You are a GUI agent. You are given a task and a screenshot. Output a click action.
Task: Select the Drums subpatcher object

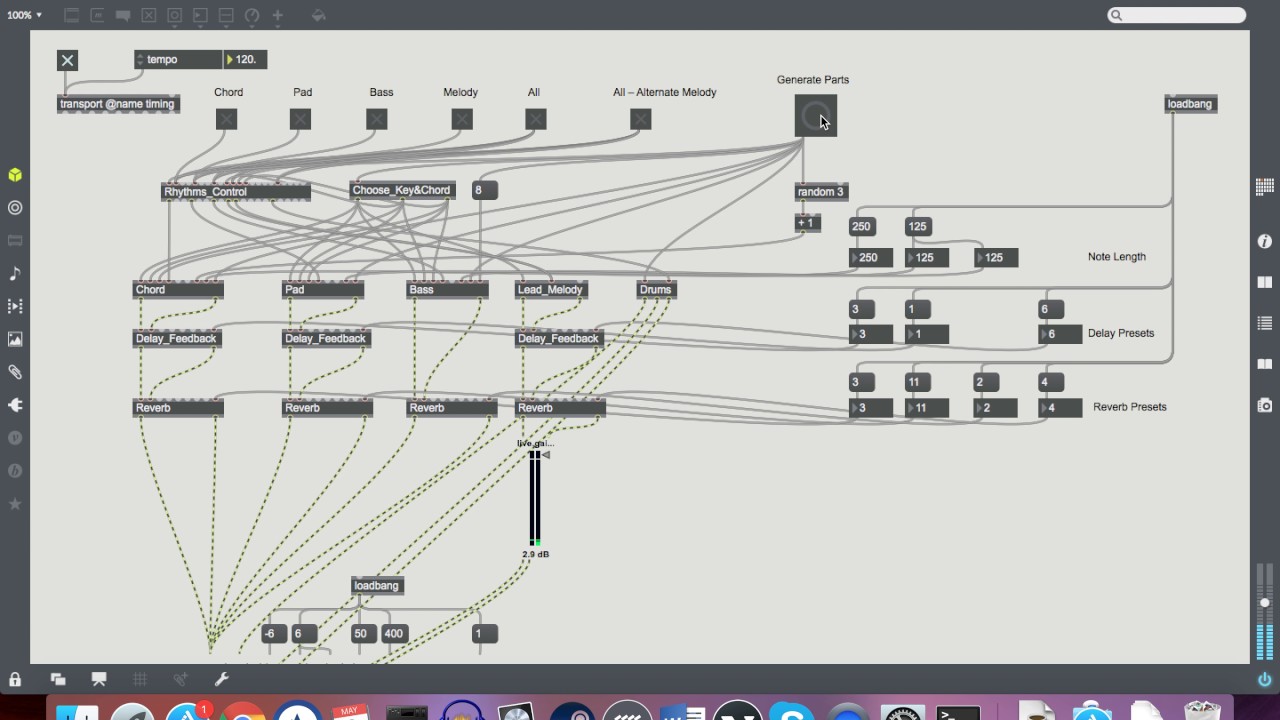[x=656, y=290]
